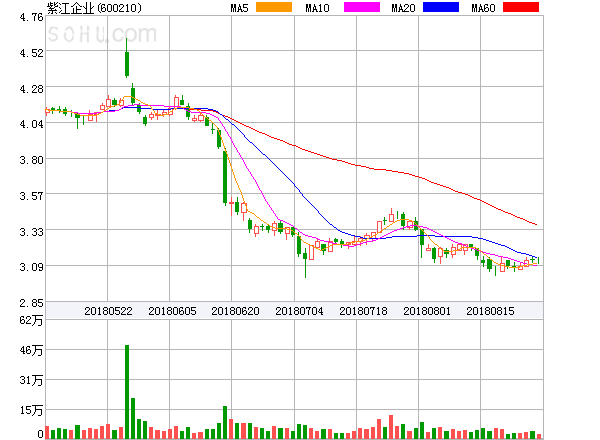
Task: Click the blue MA20 legend swatch
Action: pos(441,7)
